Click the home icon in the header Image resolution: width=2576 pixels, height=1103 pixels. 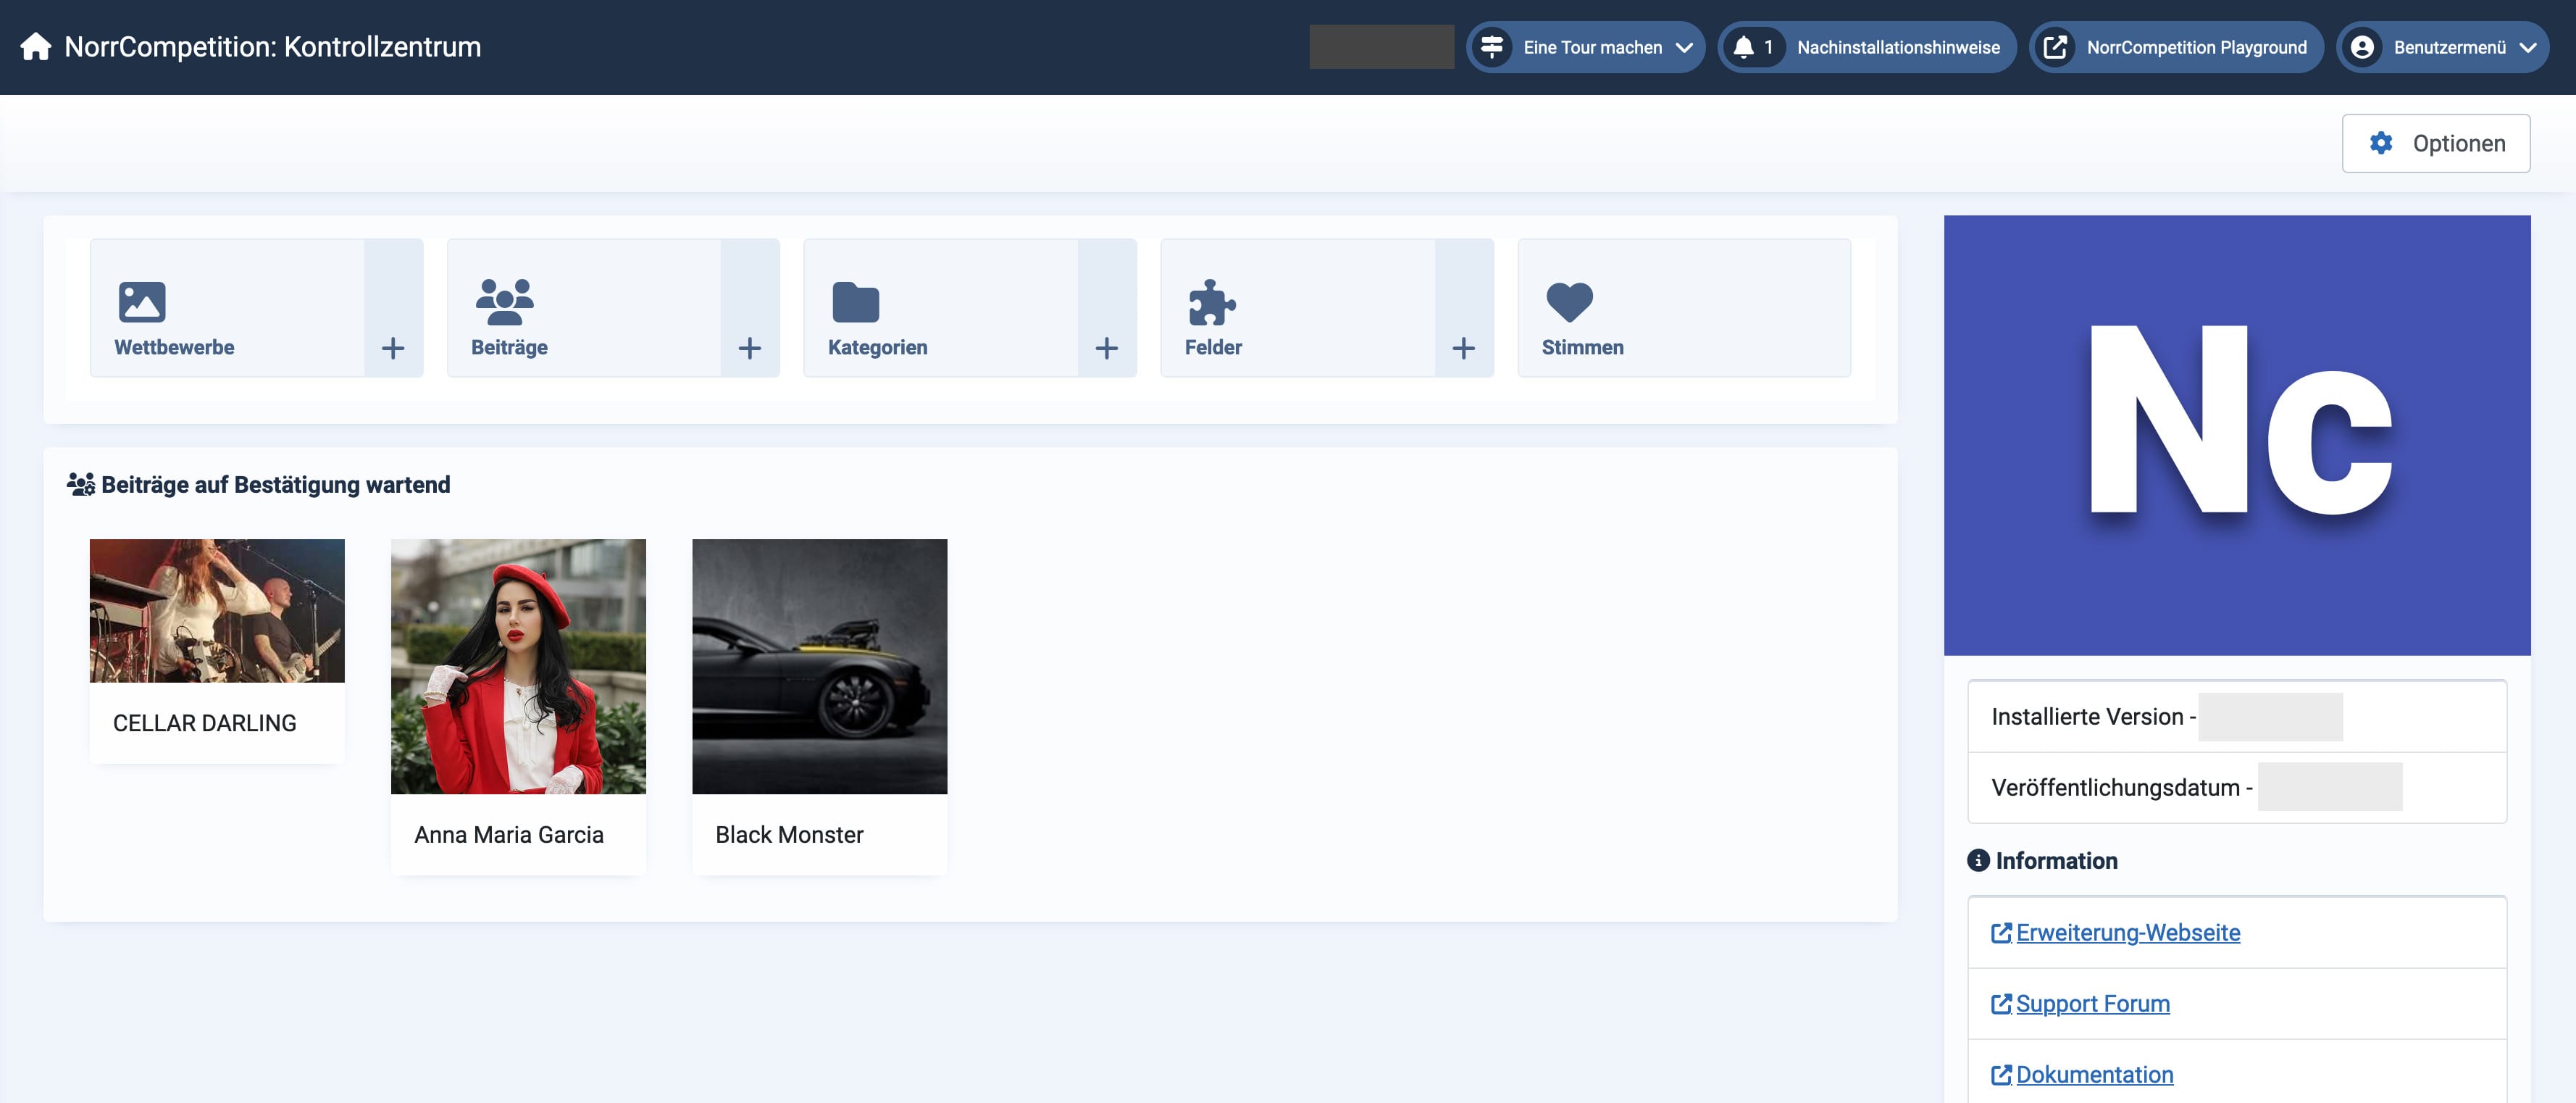click(x=36, y=47)
